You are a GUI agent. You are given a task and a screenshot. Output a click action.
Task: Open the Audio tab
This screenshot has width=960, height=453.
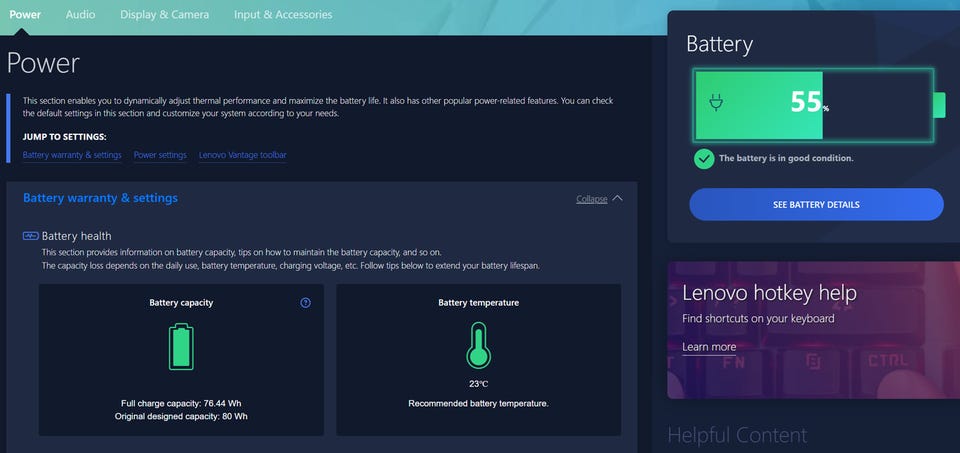click(x=80, y=14)
